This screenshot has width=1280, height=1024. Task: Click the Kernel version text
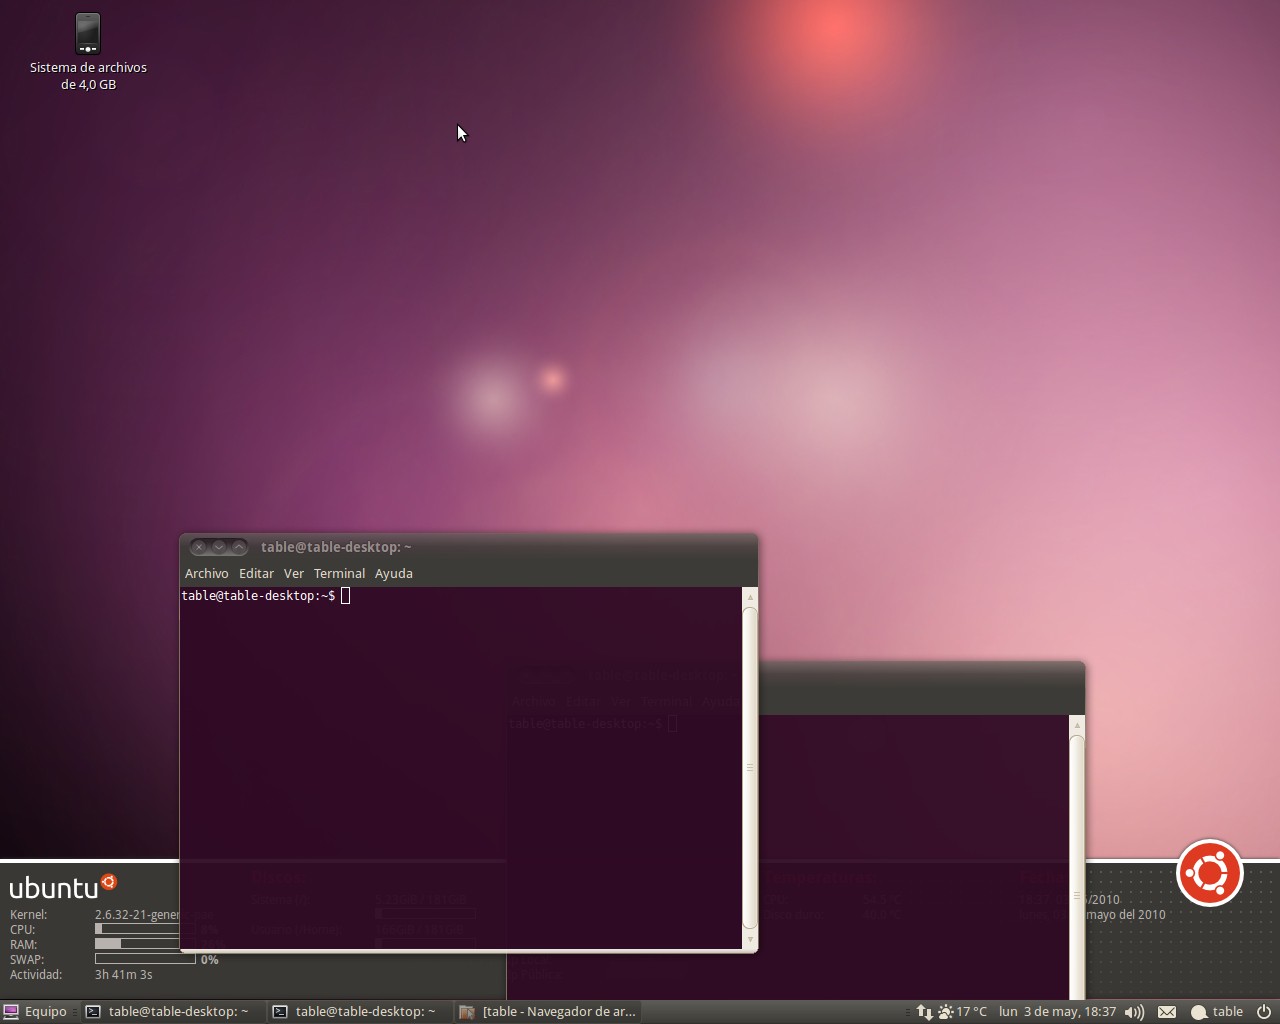point(137,914)
